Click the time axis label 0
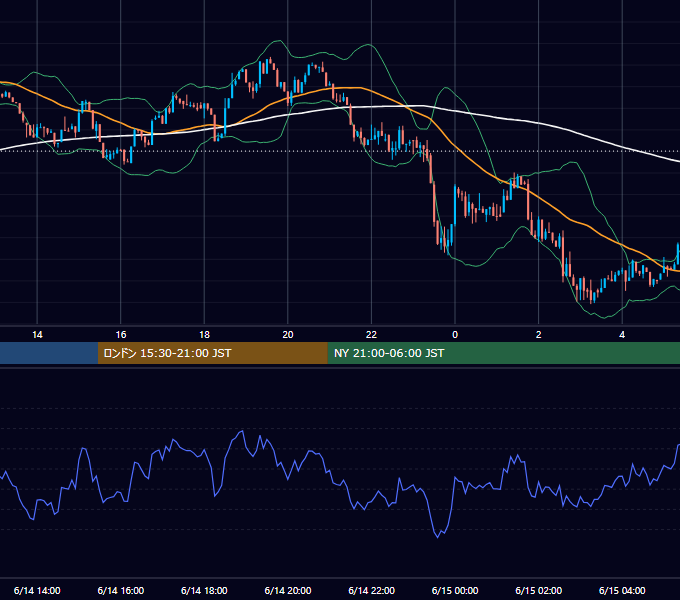 [455, 335]
